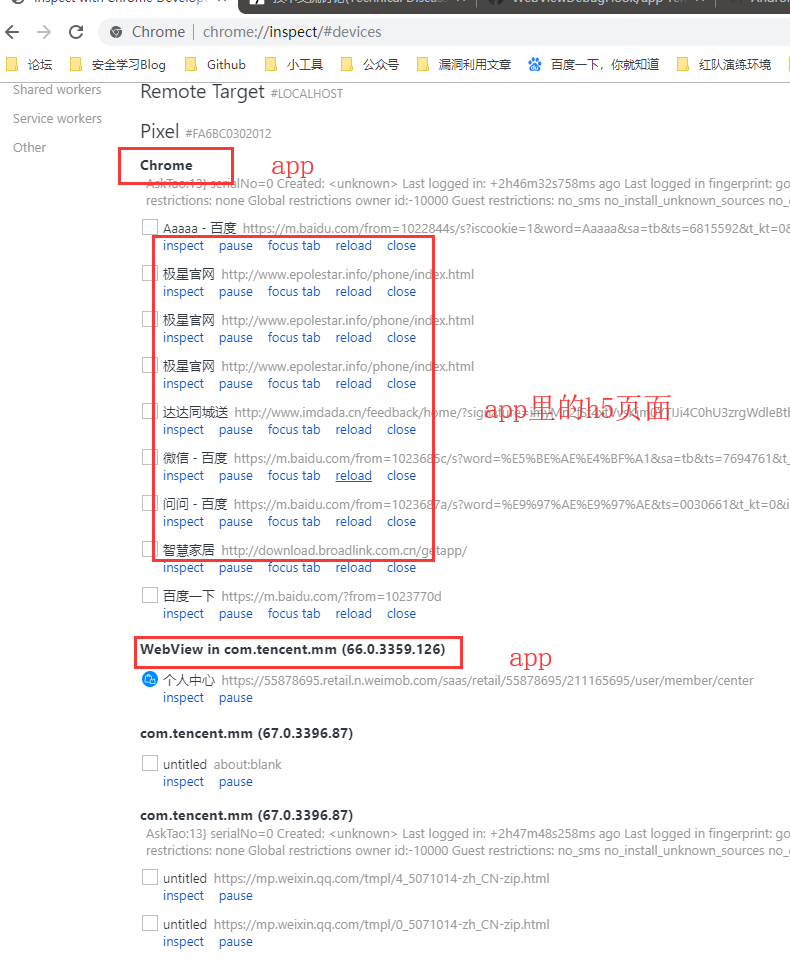Go back using the browser back arrow
This screenshot has height=975, width=790.
click(12, 32)
